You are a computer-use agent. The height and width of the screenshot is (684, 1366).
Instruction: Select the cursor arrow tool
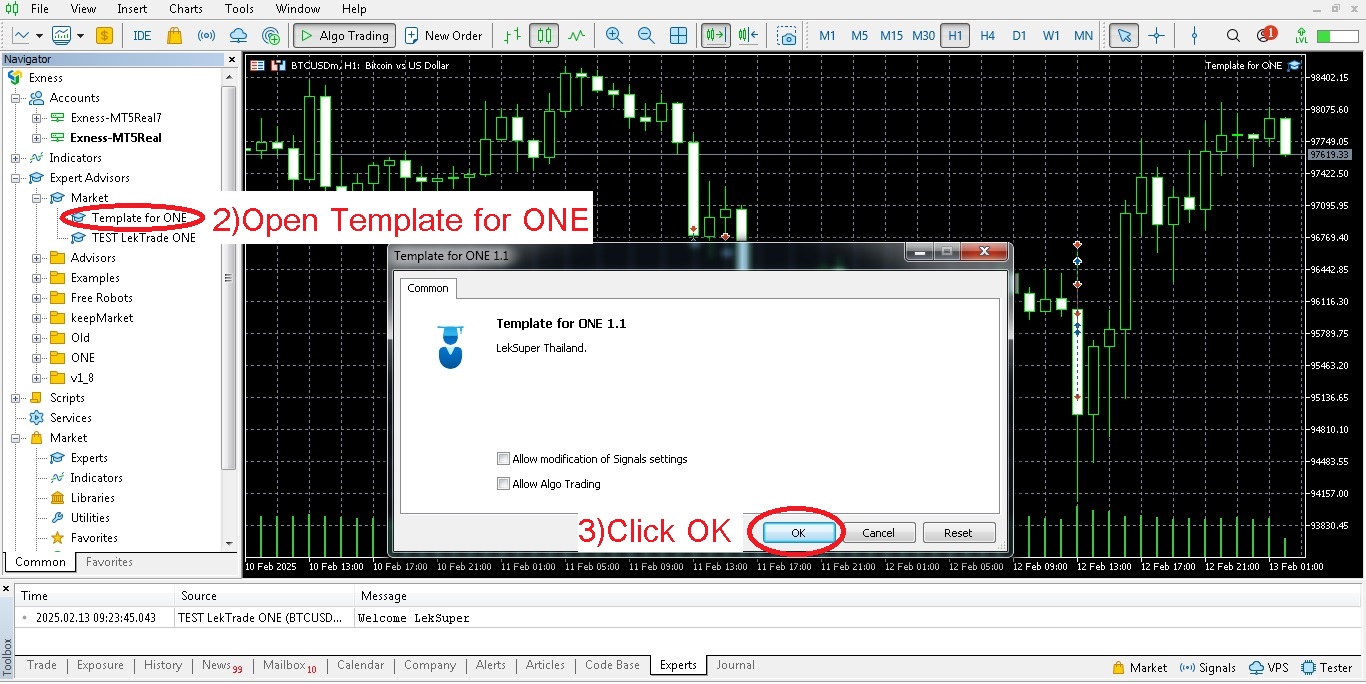1124,36
